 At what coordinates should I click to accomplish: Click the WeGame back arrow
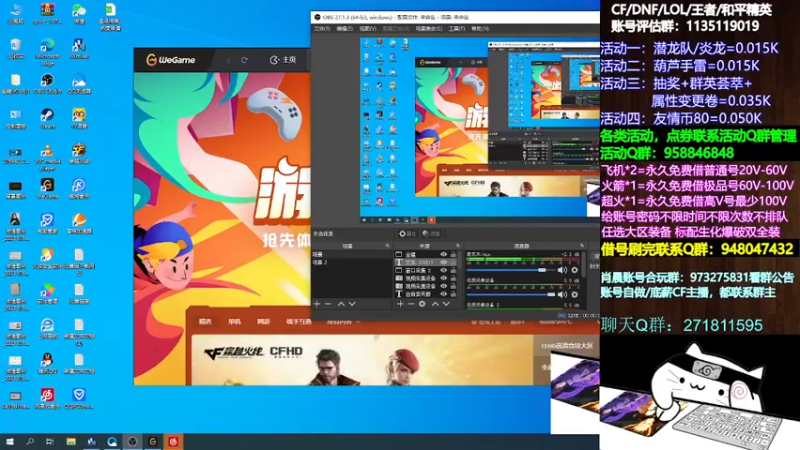point(229,60)
